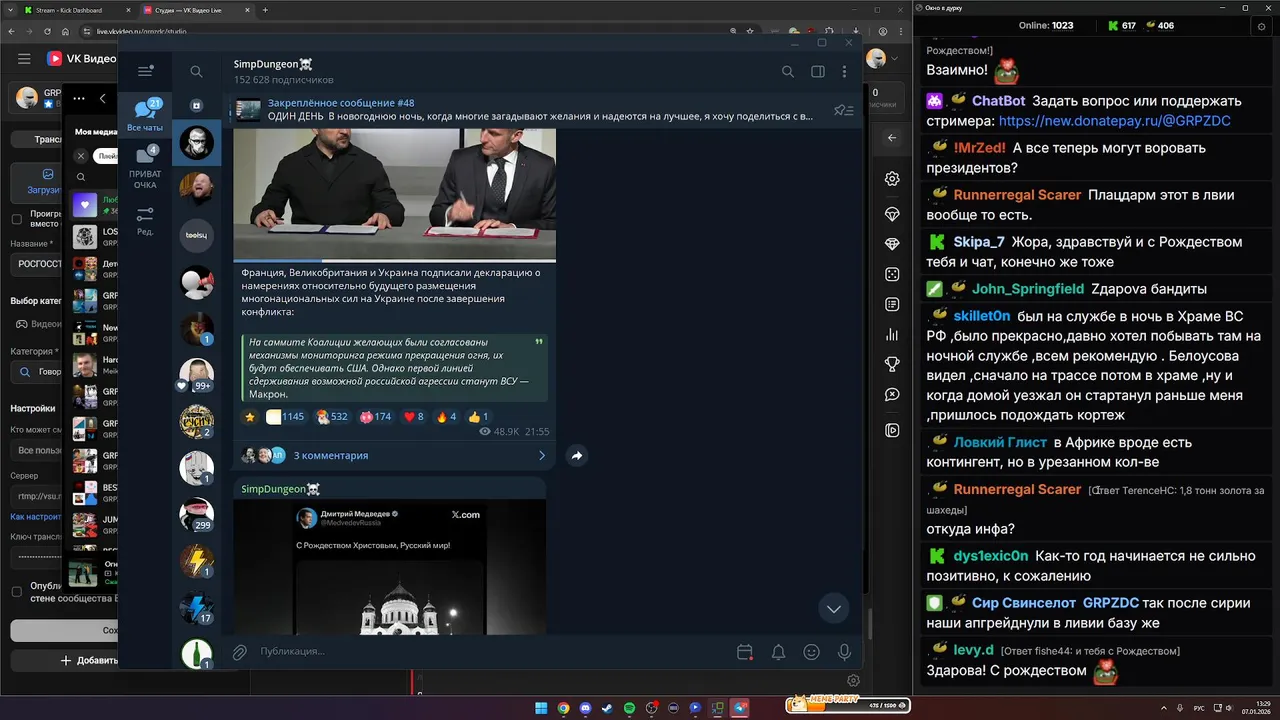Viewport: 1280px width, 720px height.
Task: Open the ПРИВАТОЧКА chat folder
Action: pyautogui.click(x=145, y=166)
